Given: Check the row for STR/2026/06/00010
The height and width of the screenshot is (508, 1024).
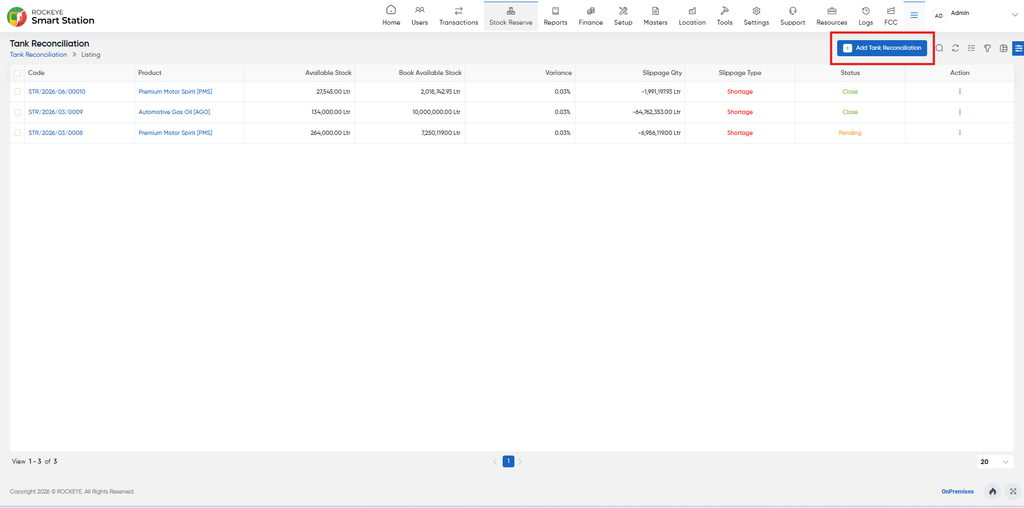Looking at the screenshot, I should pyautogui.click(x=17, y=91).
